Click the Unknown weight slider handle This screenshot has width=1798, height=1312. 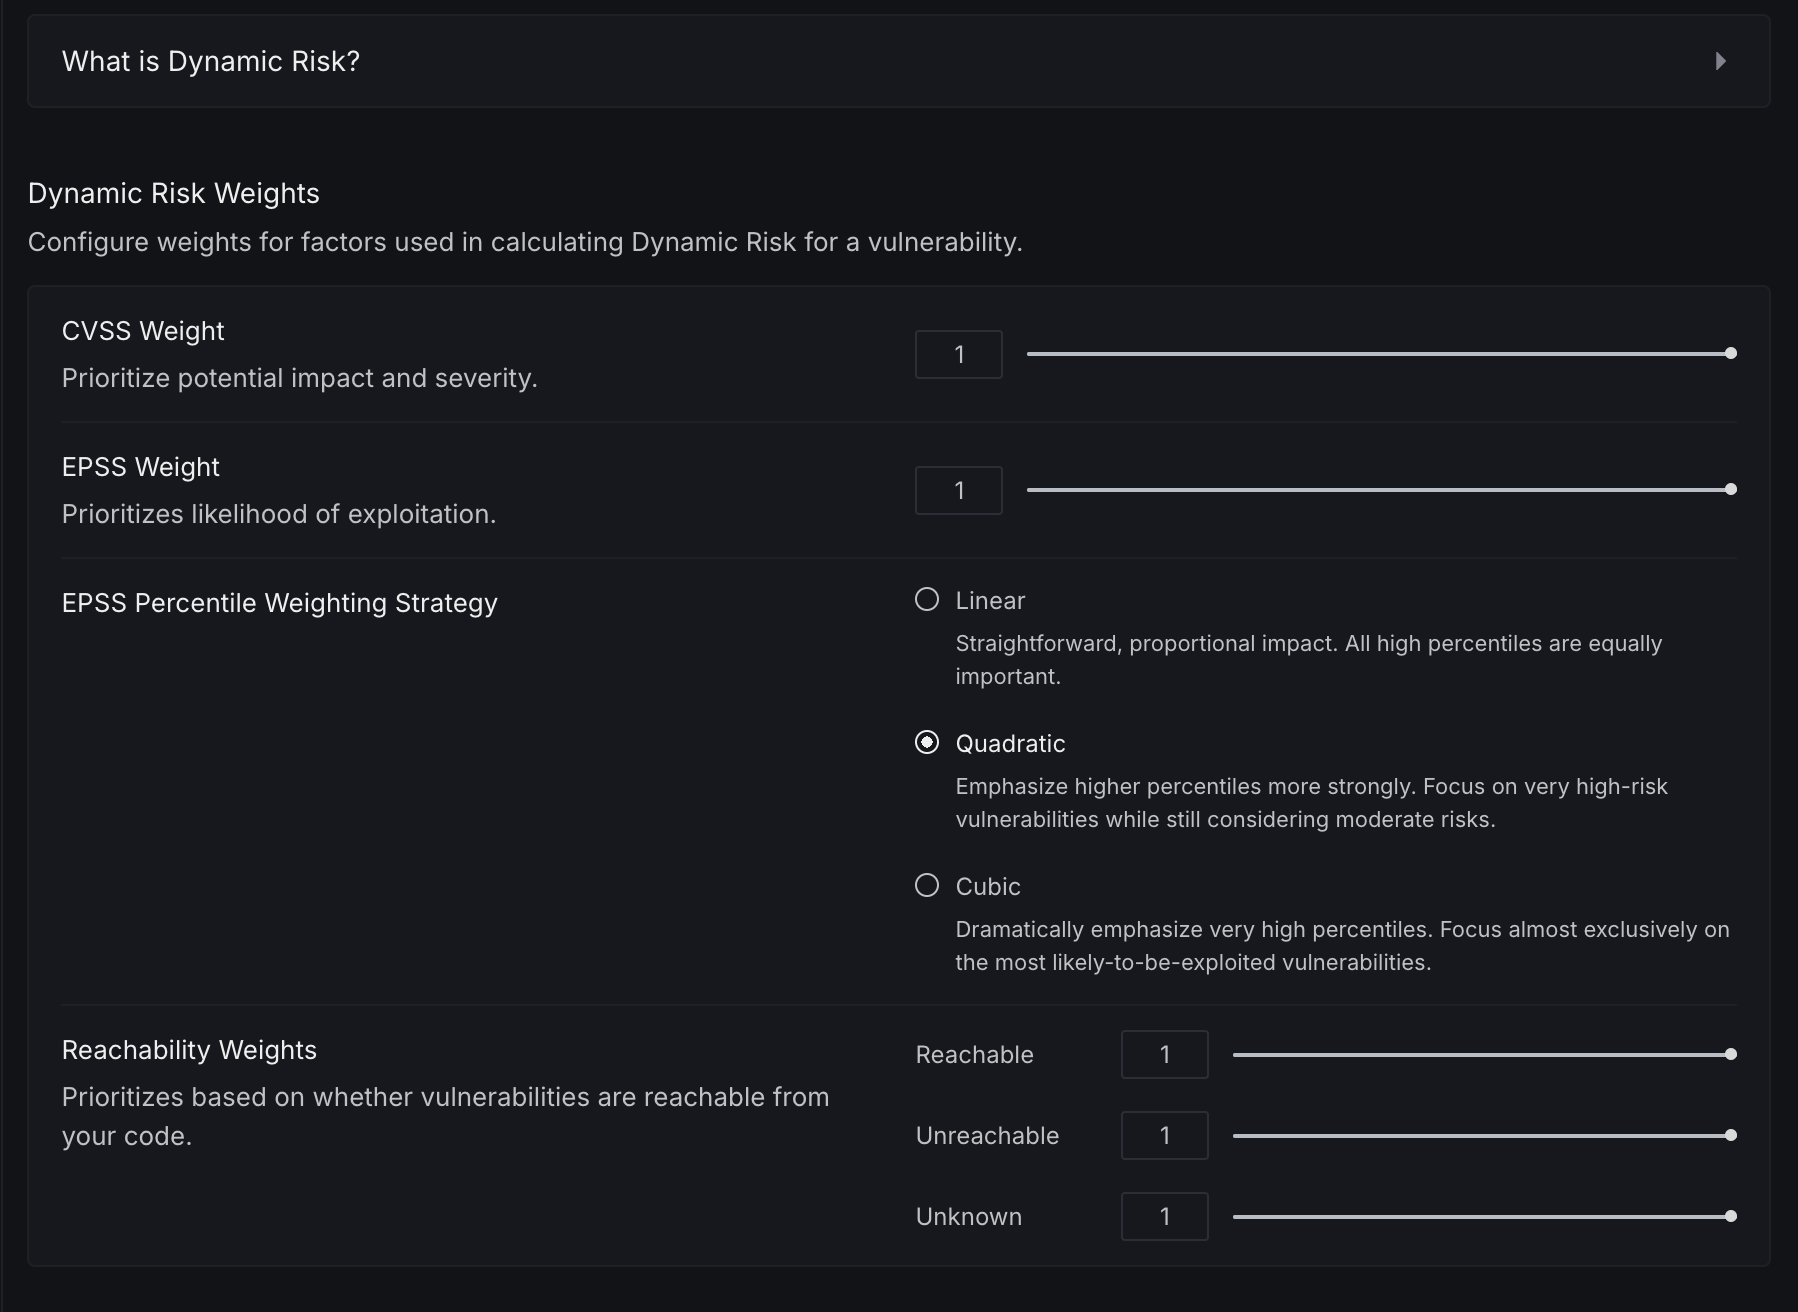pos(1731,1216)
